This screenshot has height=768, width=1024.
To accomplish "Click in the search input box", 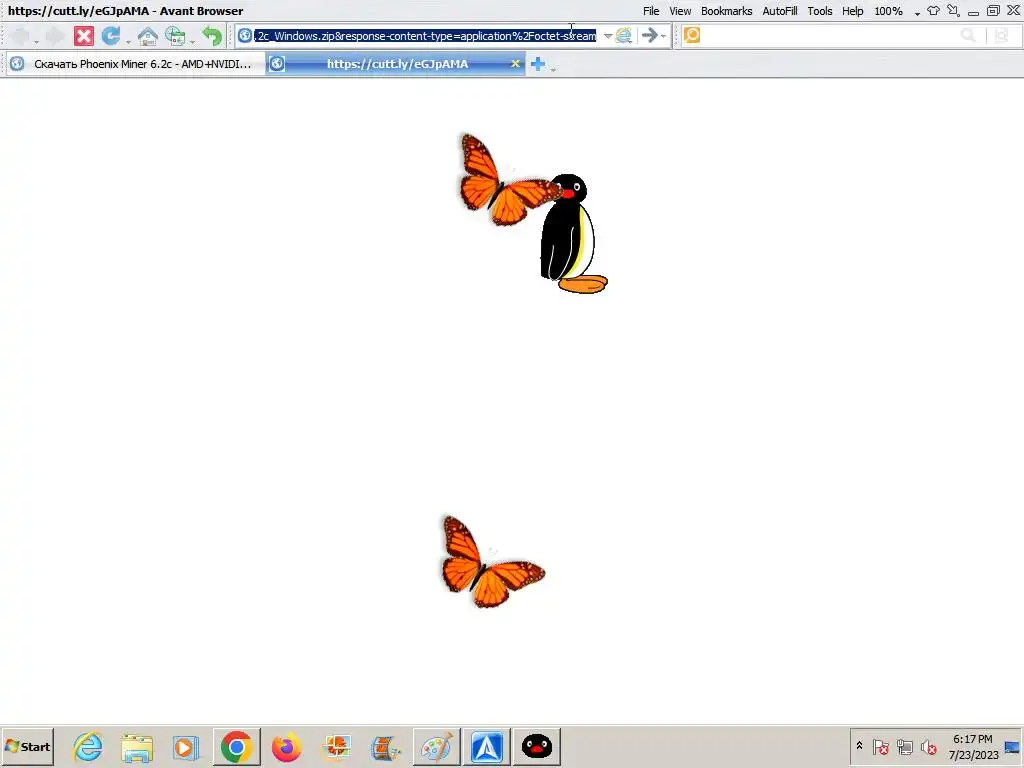I will click(x=829, y=35).
